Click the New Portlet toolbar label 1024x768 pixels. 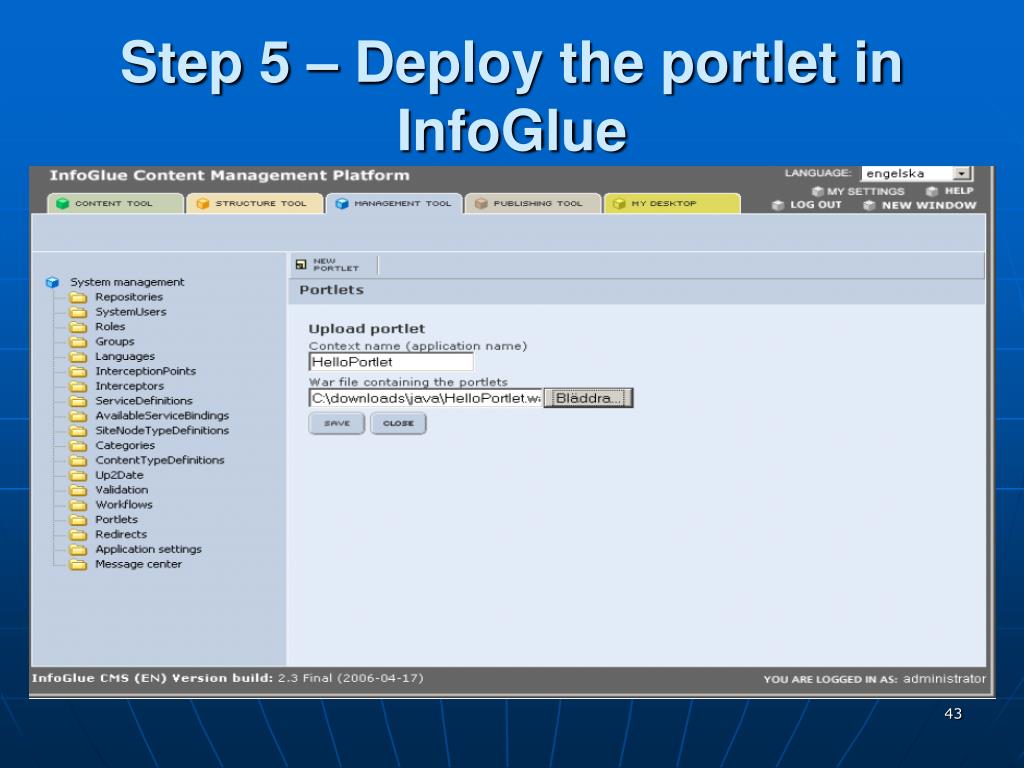pyautogui.click(x=336, y=264)
